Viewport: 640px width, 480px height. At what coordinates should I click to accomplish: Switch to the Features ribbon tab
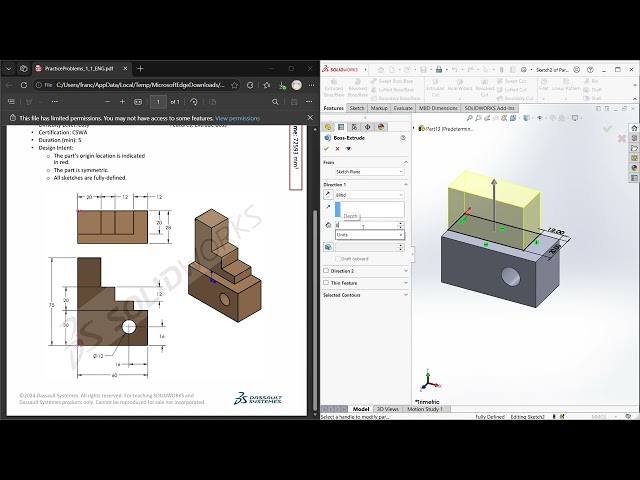click(333, 108)
